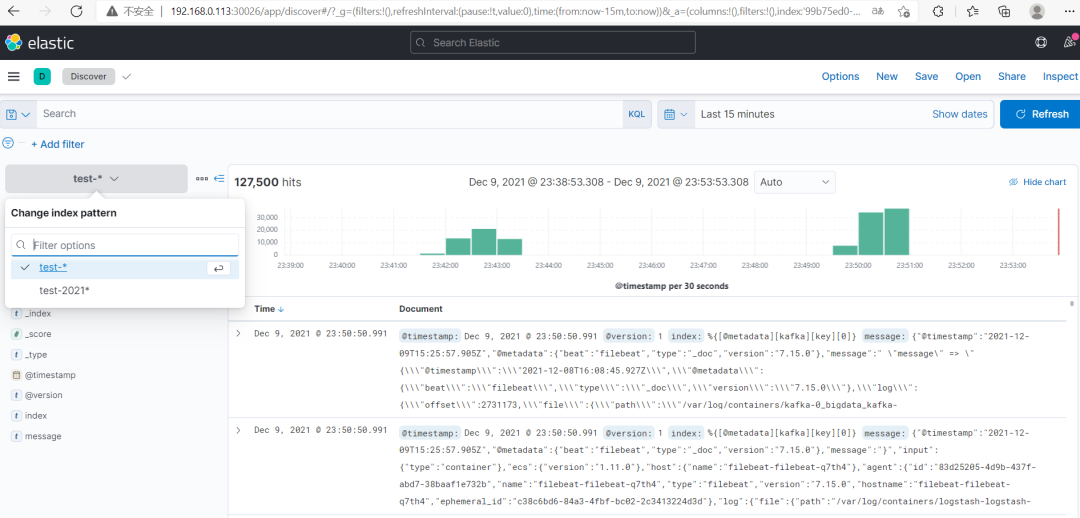Screen dimensions: 1080x518
Task: Click the 127,500 hits count
Action: coord(268,182)
